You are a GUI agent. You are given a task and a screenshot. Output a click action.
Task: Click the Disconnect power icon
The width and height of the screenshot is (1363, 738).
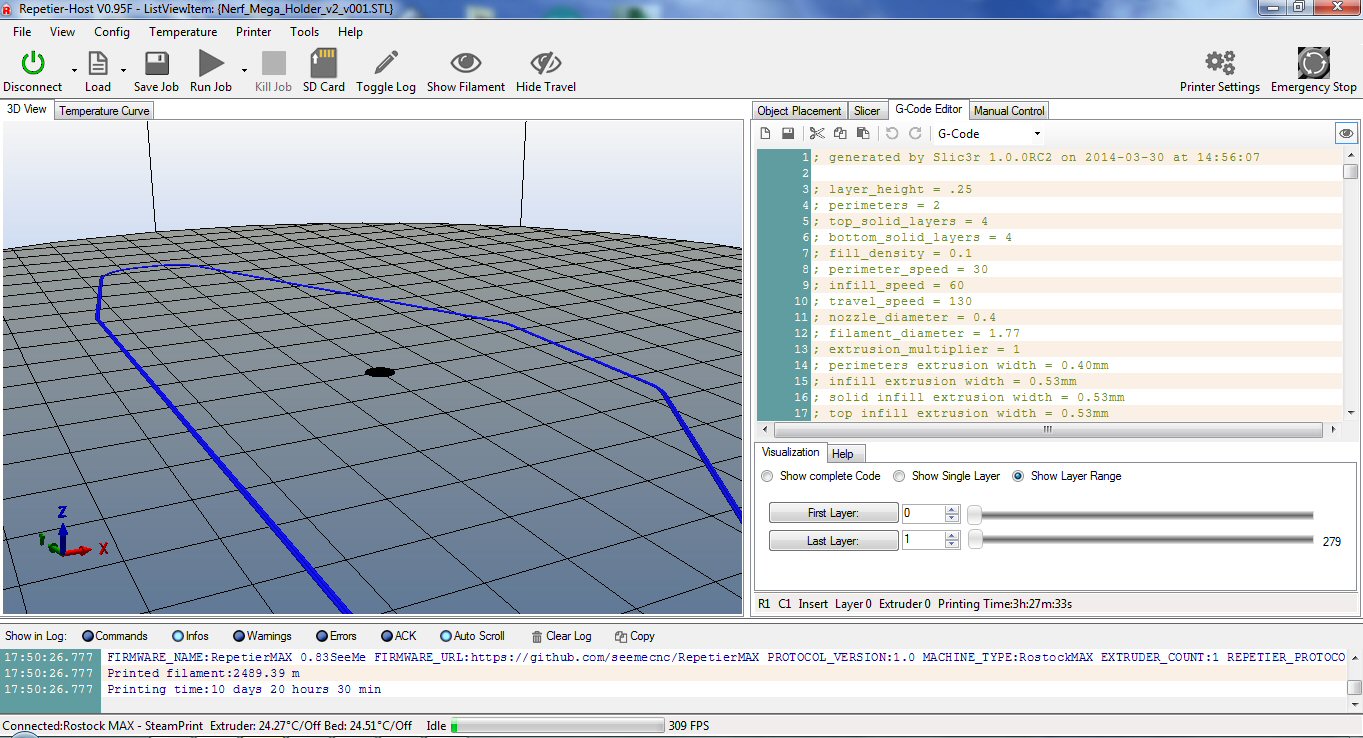point(33,64)
